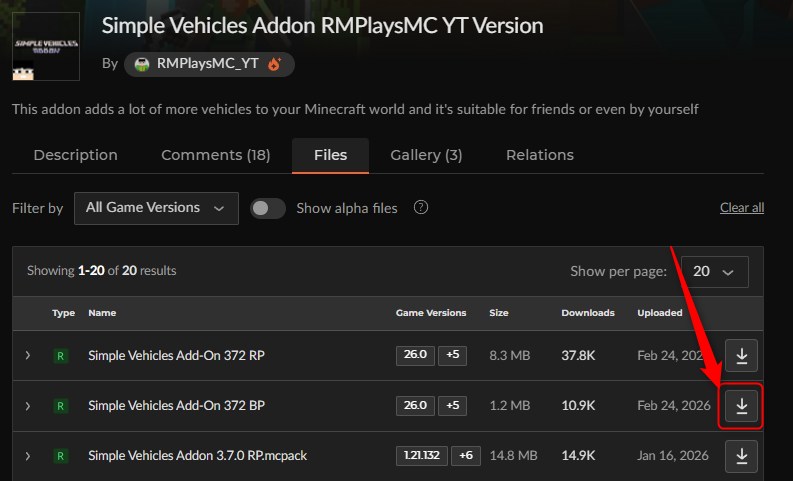
Task: Open the Show per page 20 dropdown
Action: click(x=715, y=272)
